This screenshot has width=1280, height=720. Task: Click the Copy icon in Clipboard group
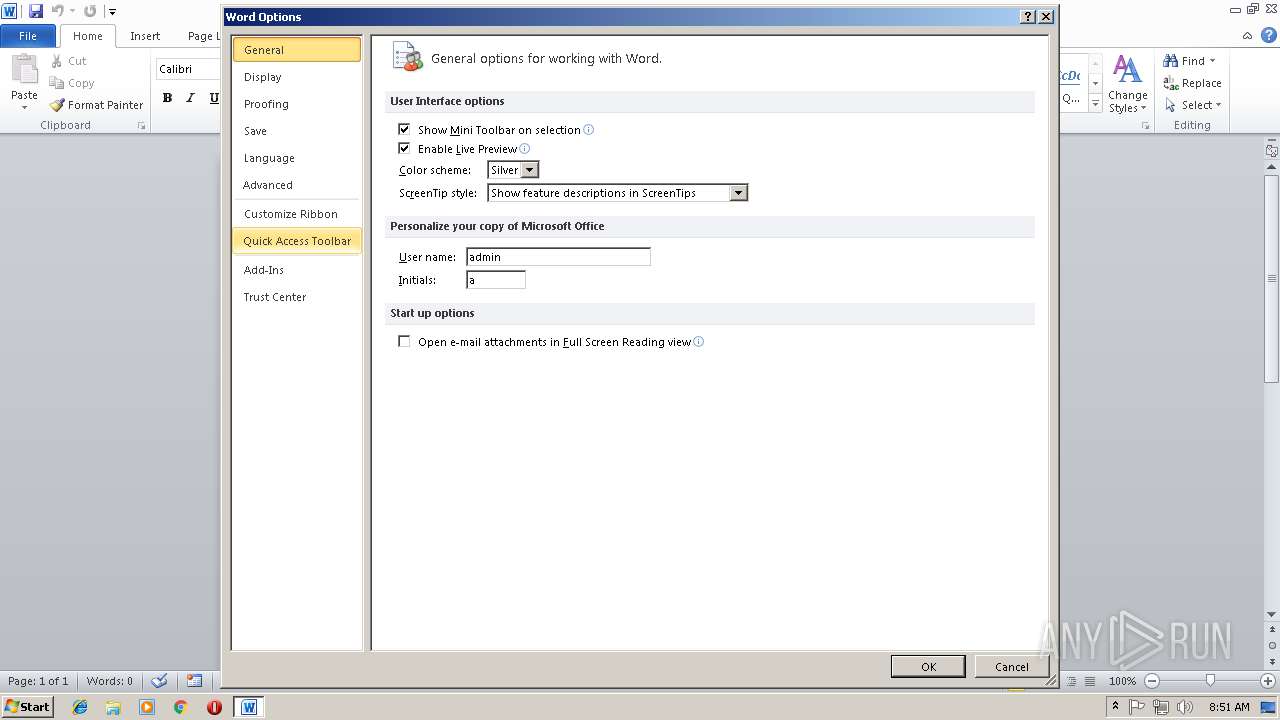click(x=57, y=83)
